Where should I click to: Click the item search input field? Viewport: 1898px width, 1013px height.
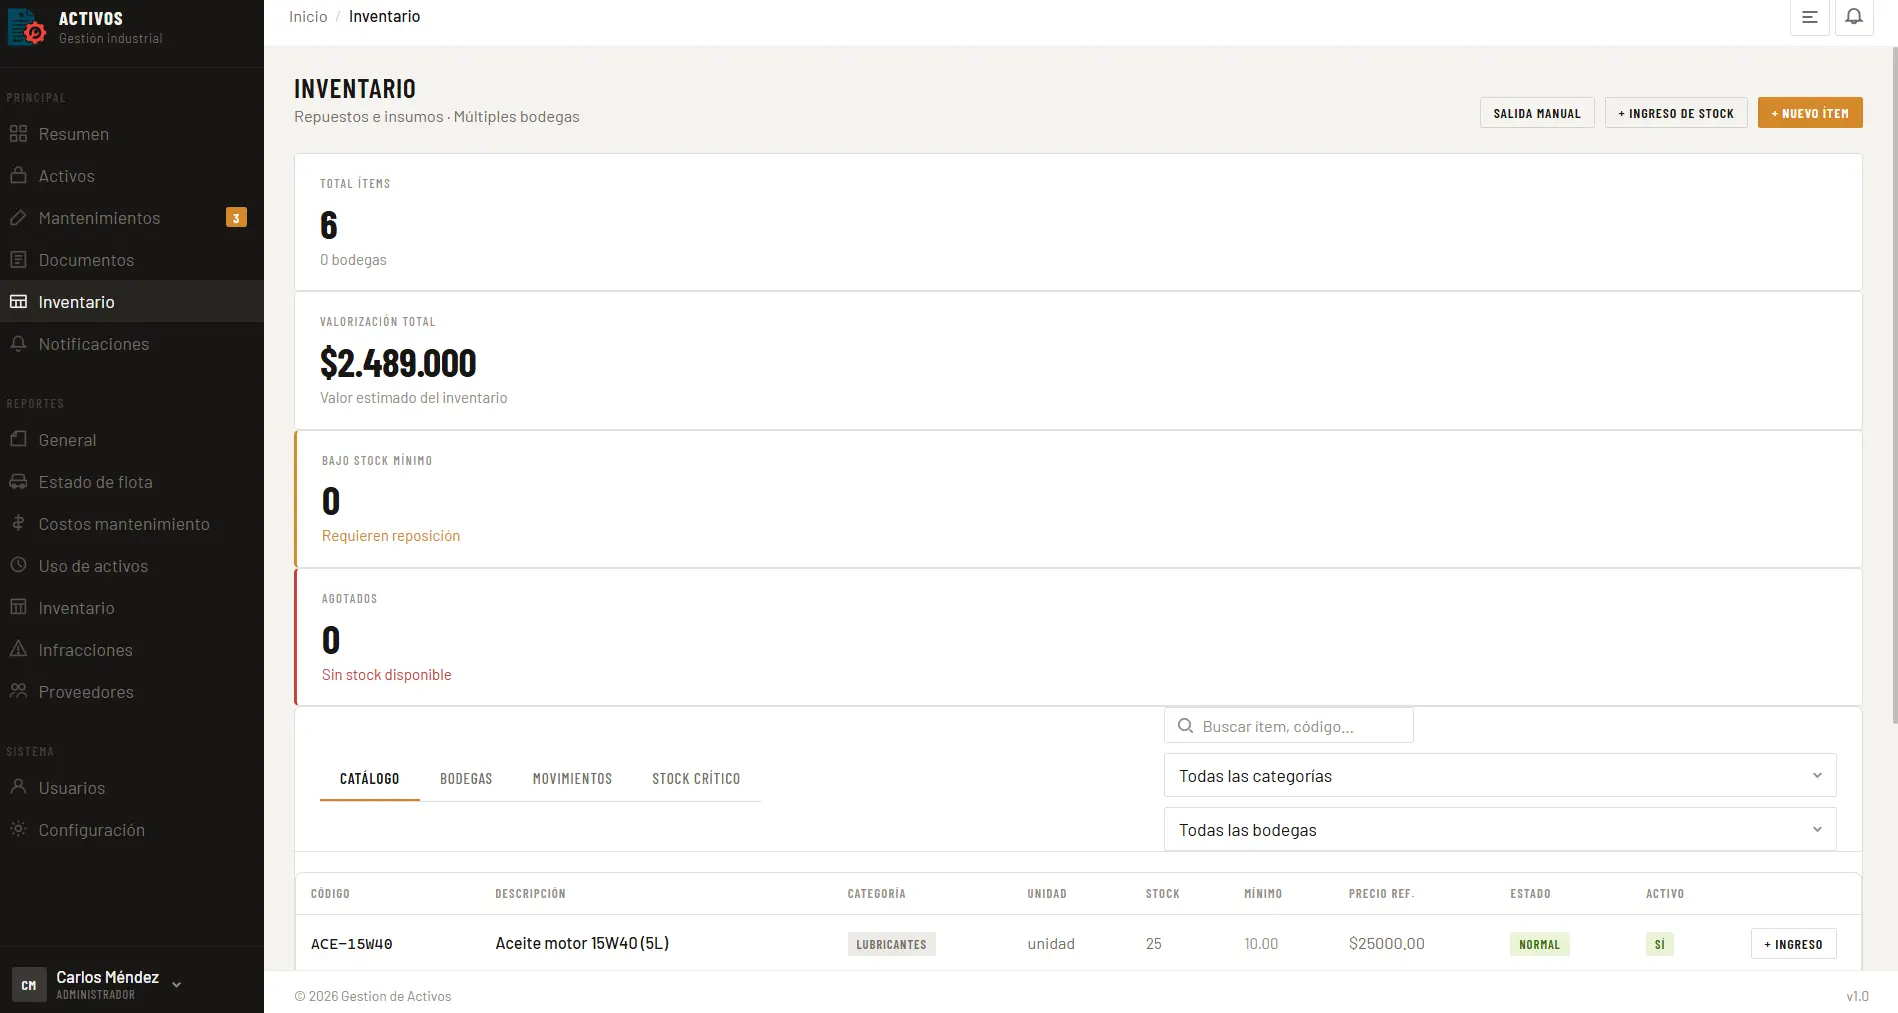1288,725
